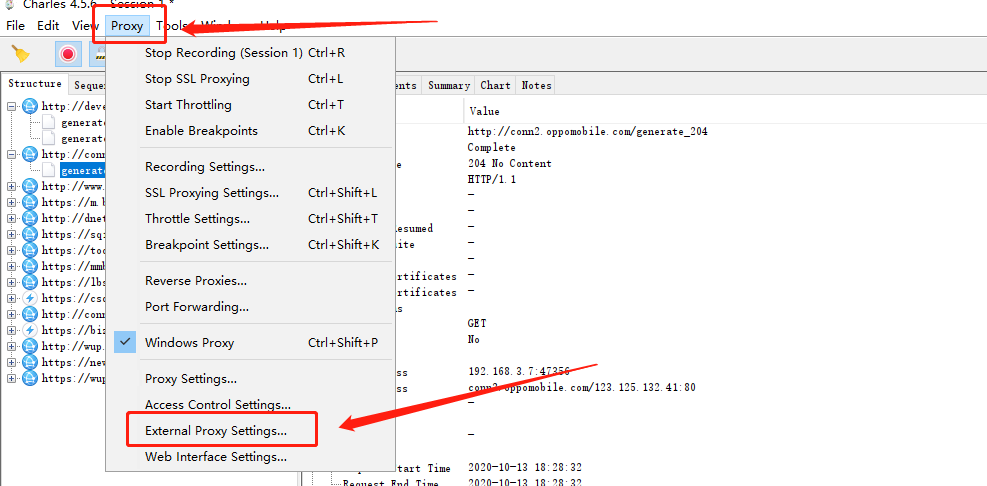Expand the collapsed http://conn host node

click(x=11, y=314)
